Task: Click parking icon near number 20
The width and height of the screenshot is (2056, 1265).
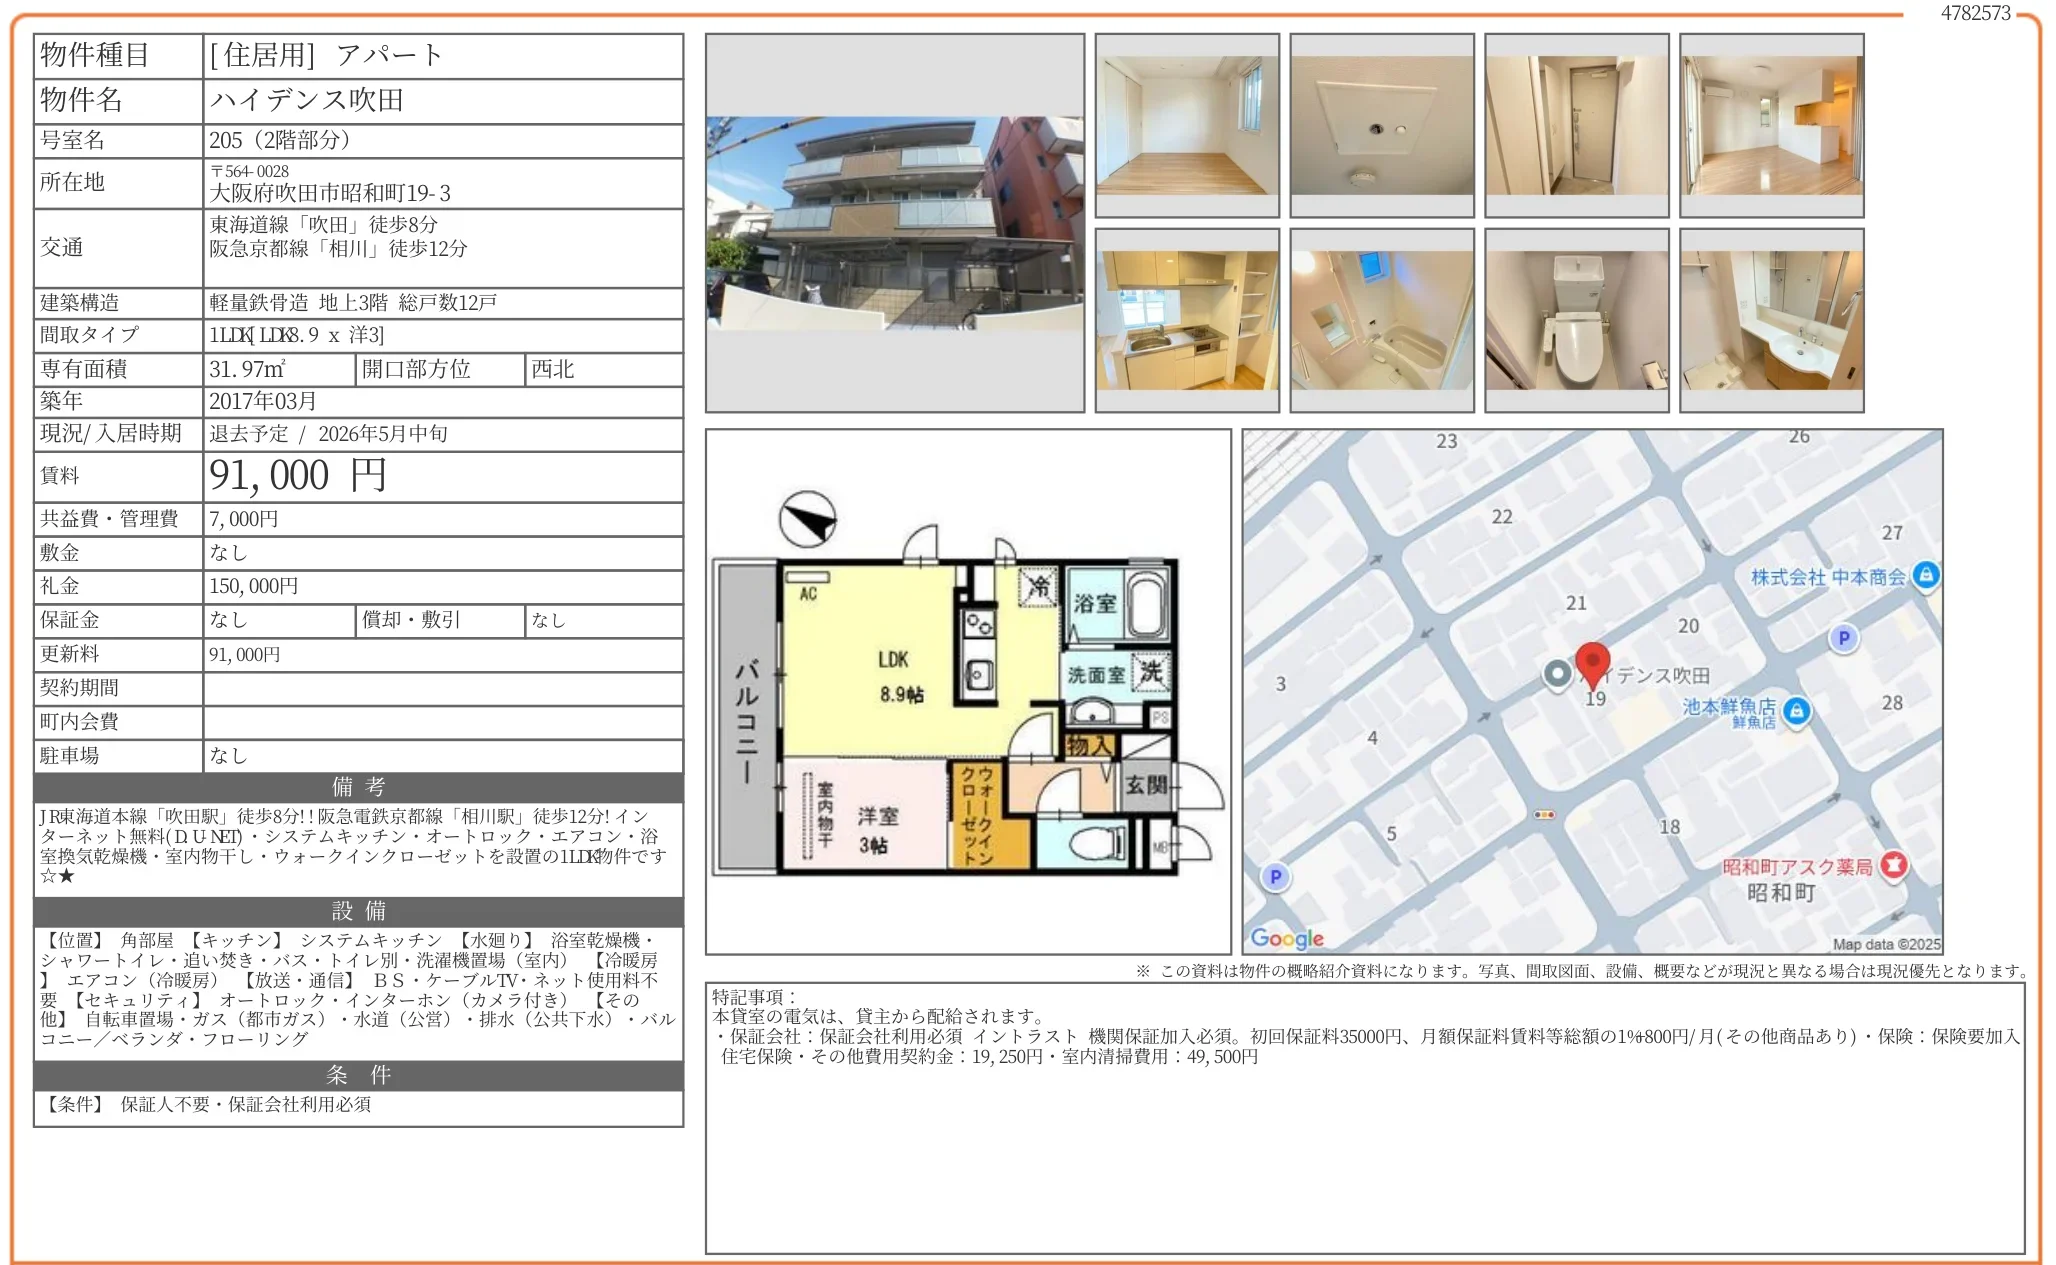Action: (1843, 638)
